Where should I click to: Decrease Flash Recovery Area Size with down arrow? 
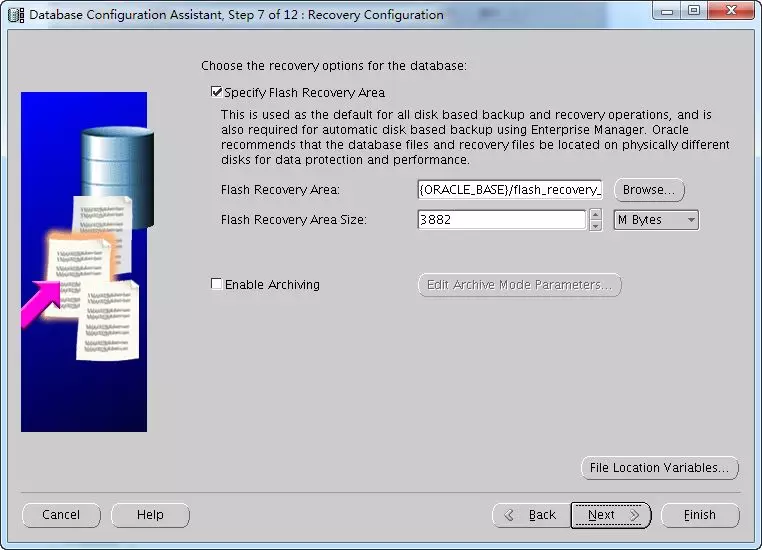[x=595, y=225]
